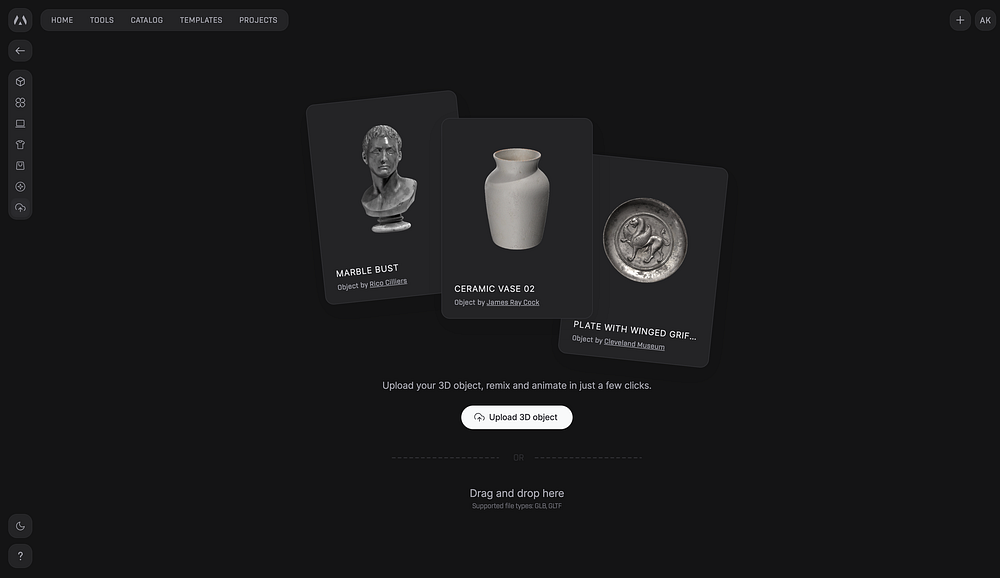Click the plus button in top-right
This screenshot has width=1000, height=578.
coord(960,20)
